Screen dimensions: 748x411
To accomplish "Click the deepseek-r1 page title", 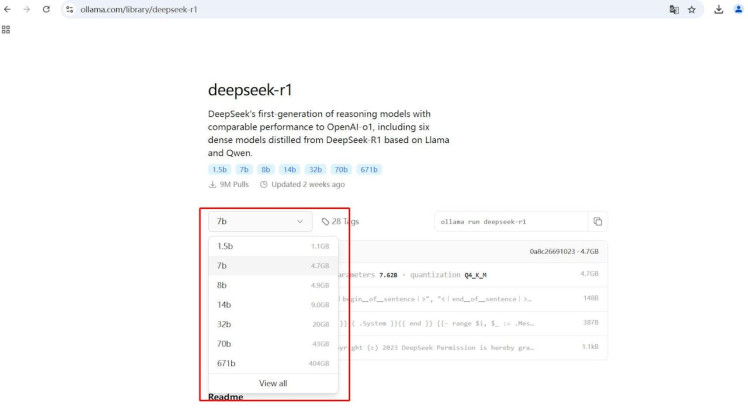I will click(x=250, y=90).
